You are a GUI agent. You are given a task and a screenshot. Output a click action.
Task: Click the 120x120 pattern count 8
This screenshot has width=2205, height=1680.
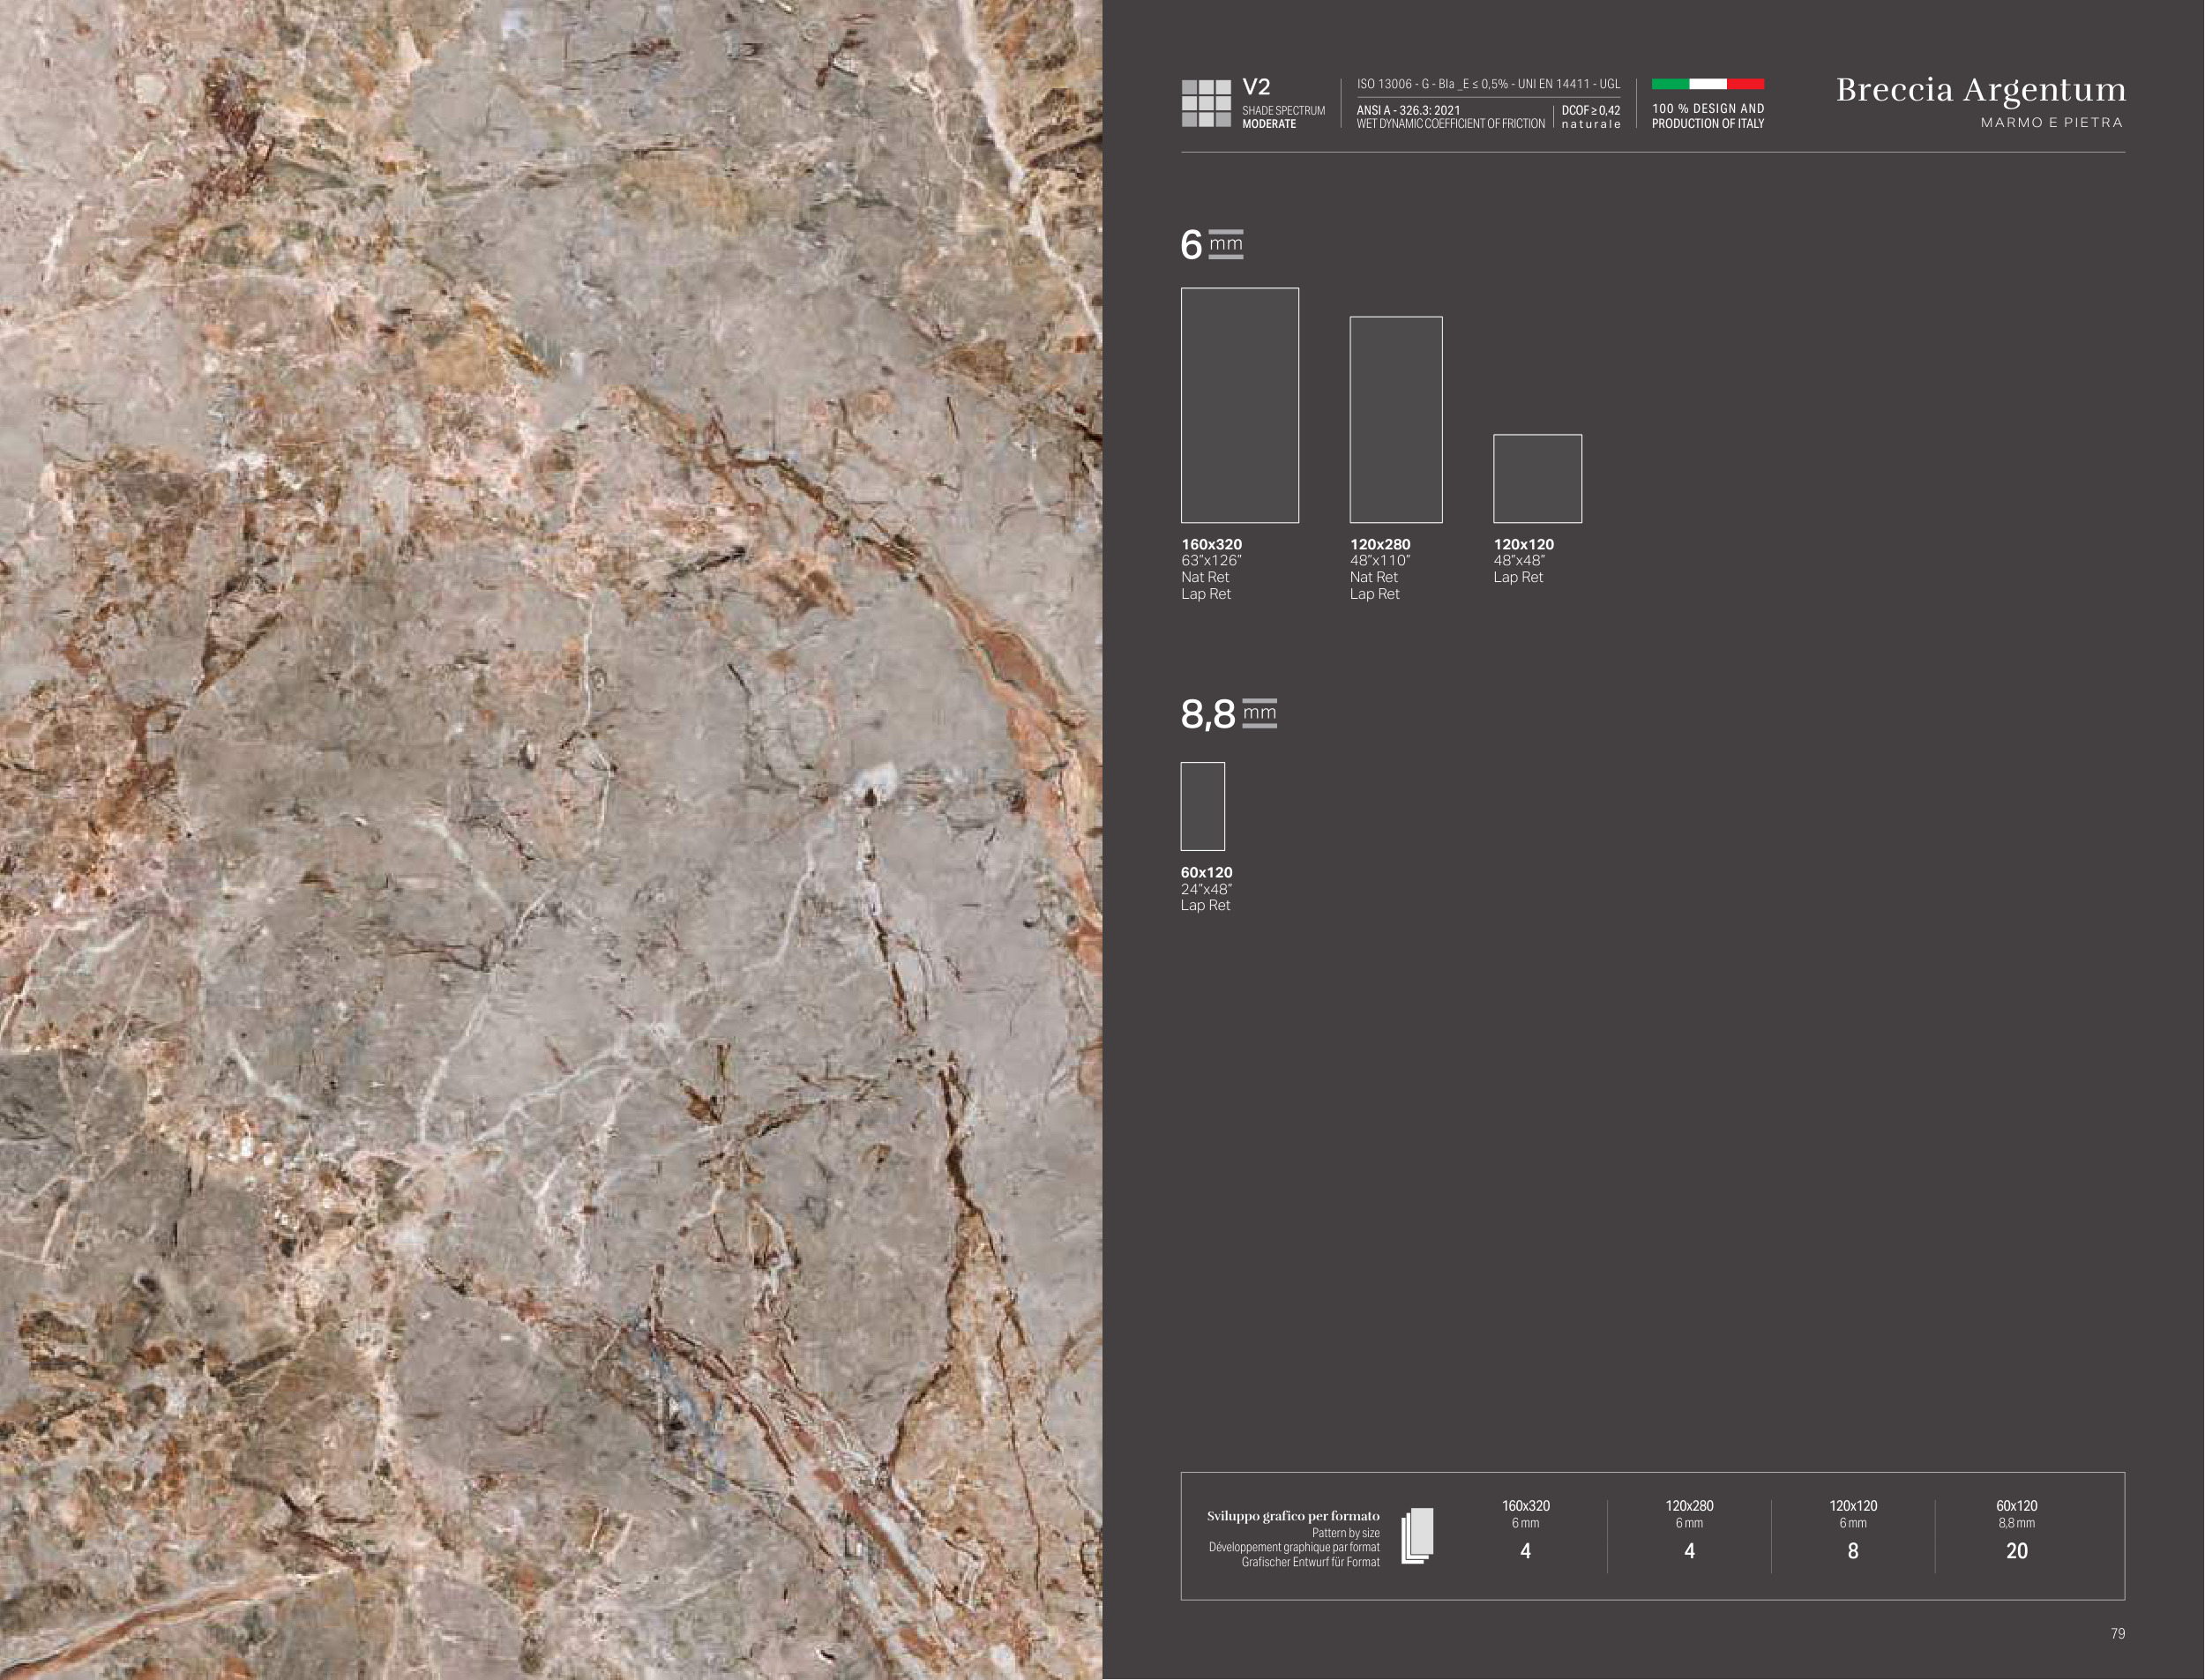[x=1852, y=1551]
